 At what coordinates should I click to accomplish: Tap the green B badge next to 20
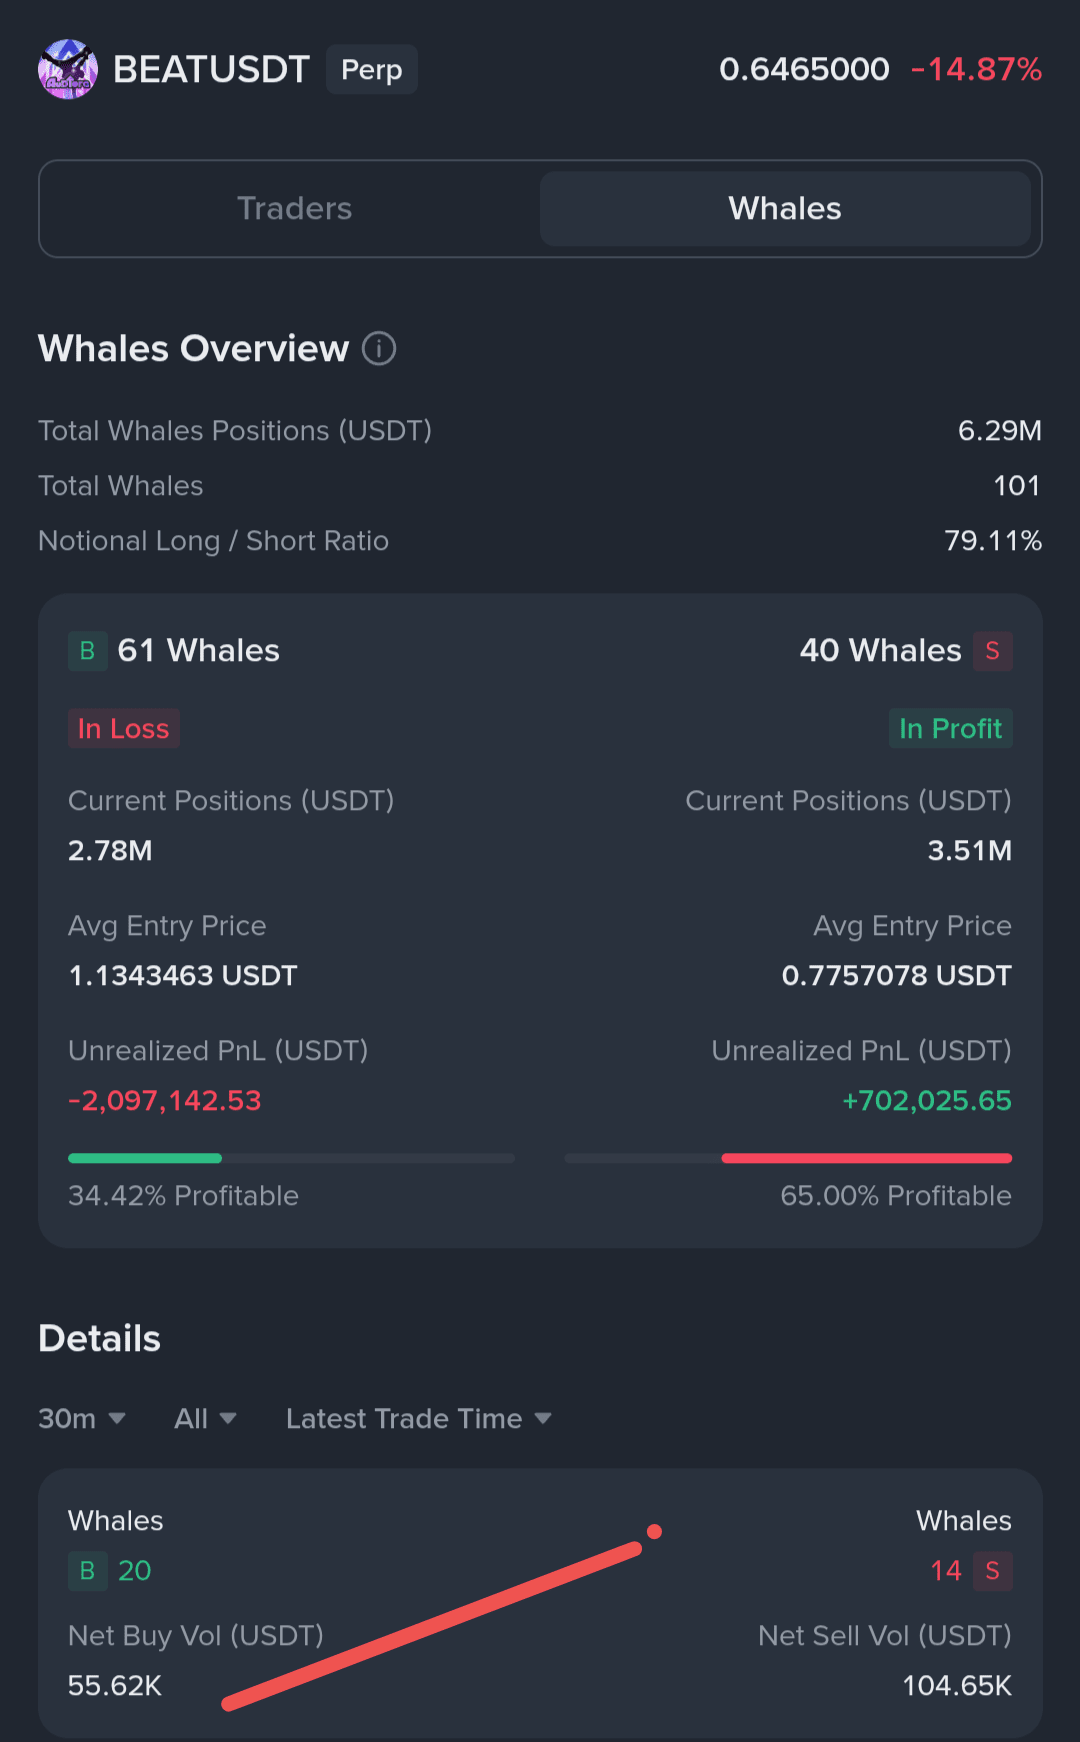pos(88,1571)
